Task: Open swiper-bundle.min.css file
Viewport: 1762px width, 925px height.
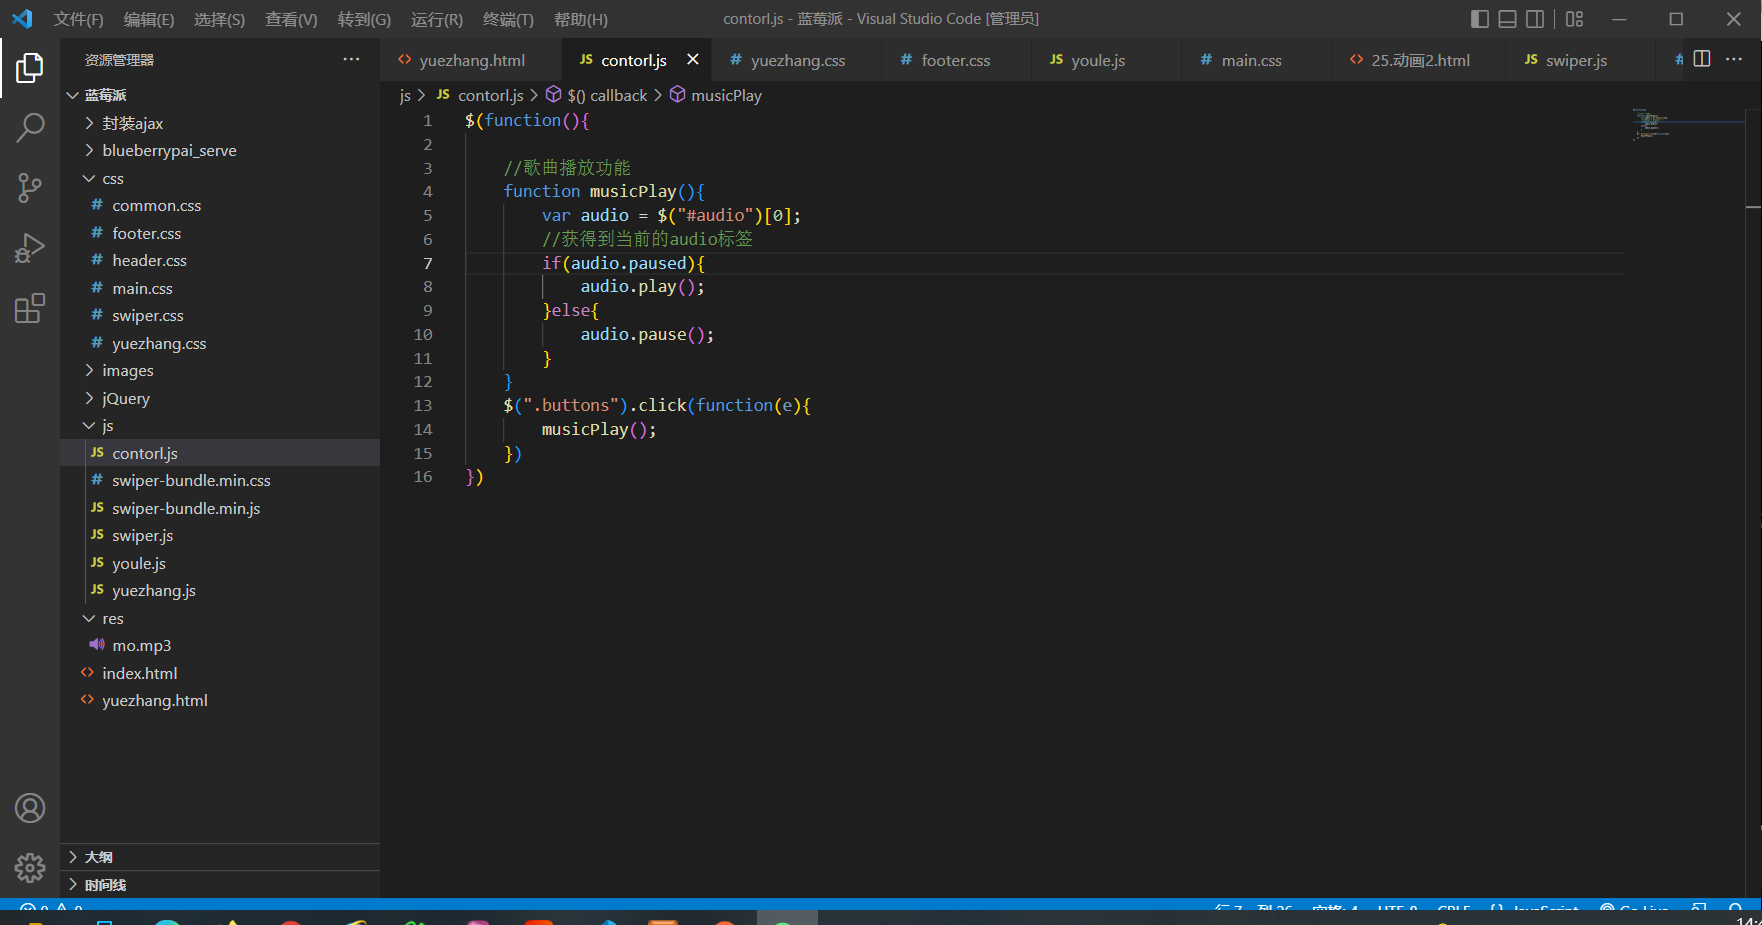Action: [x=220, y=480]
